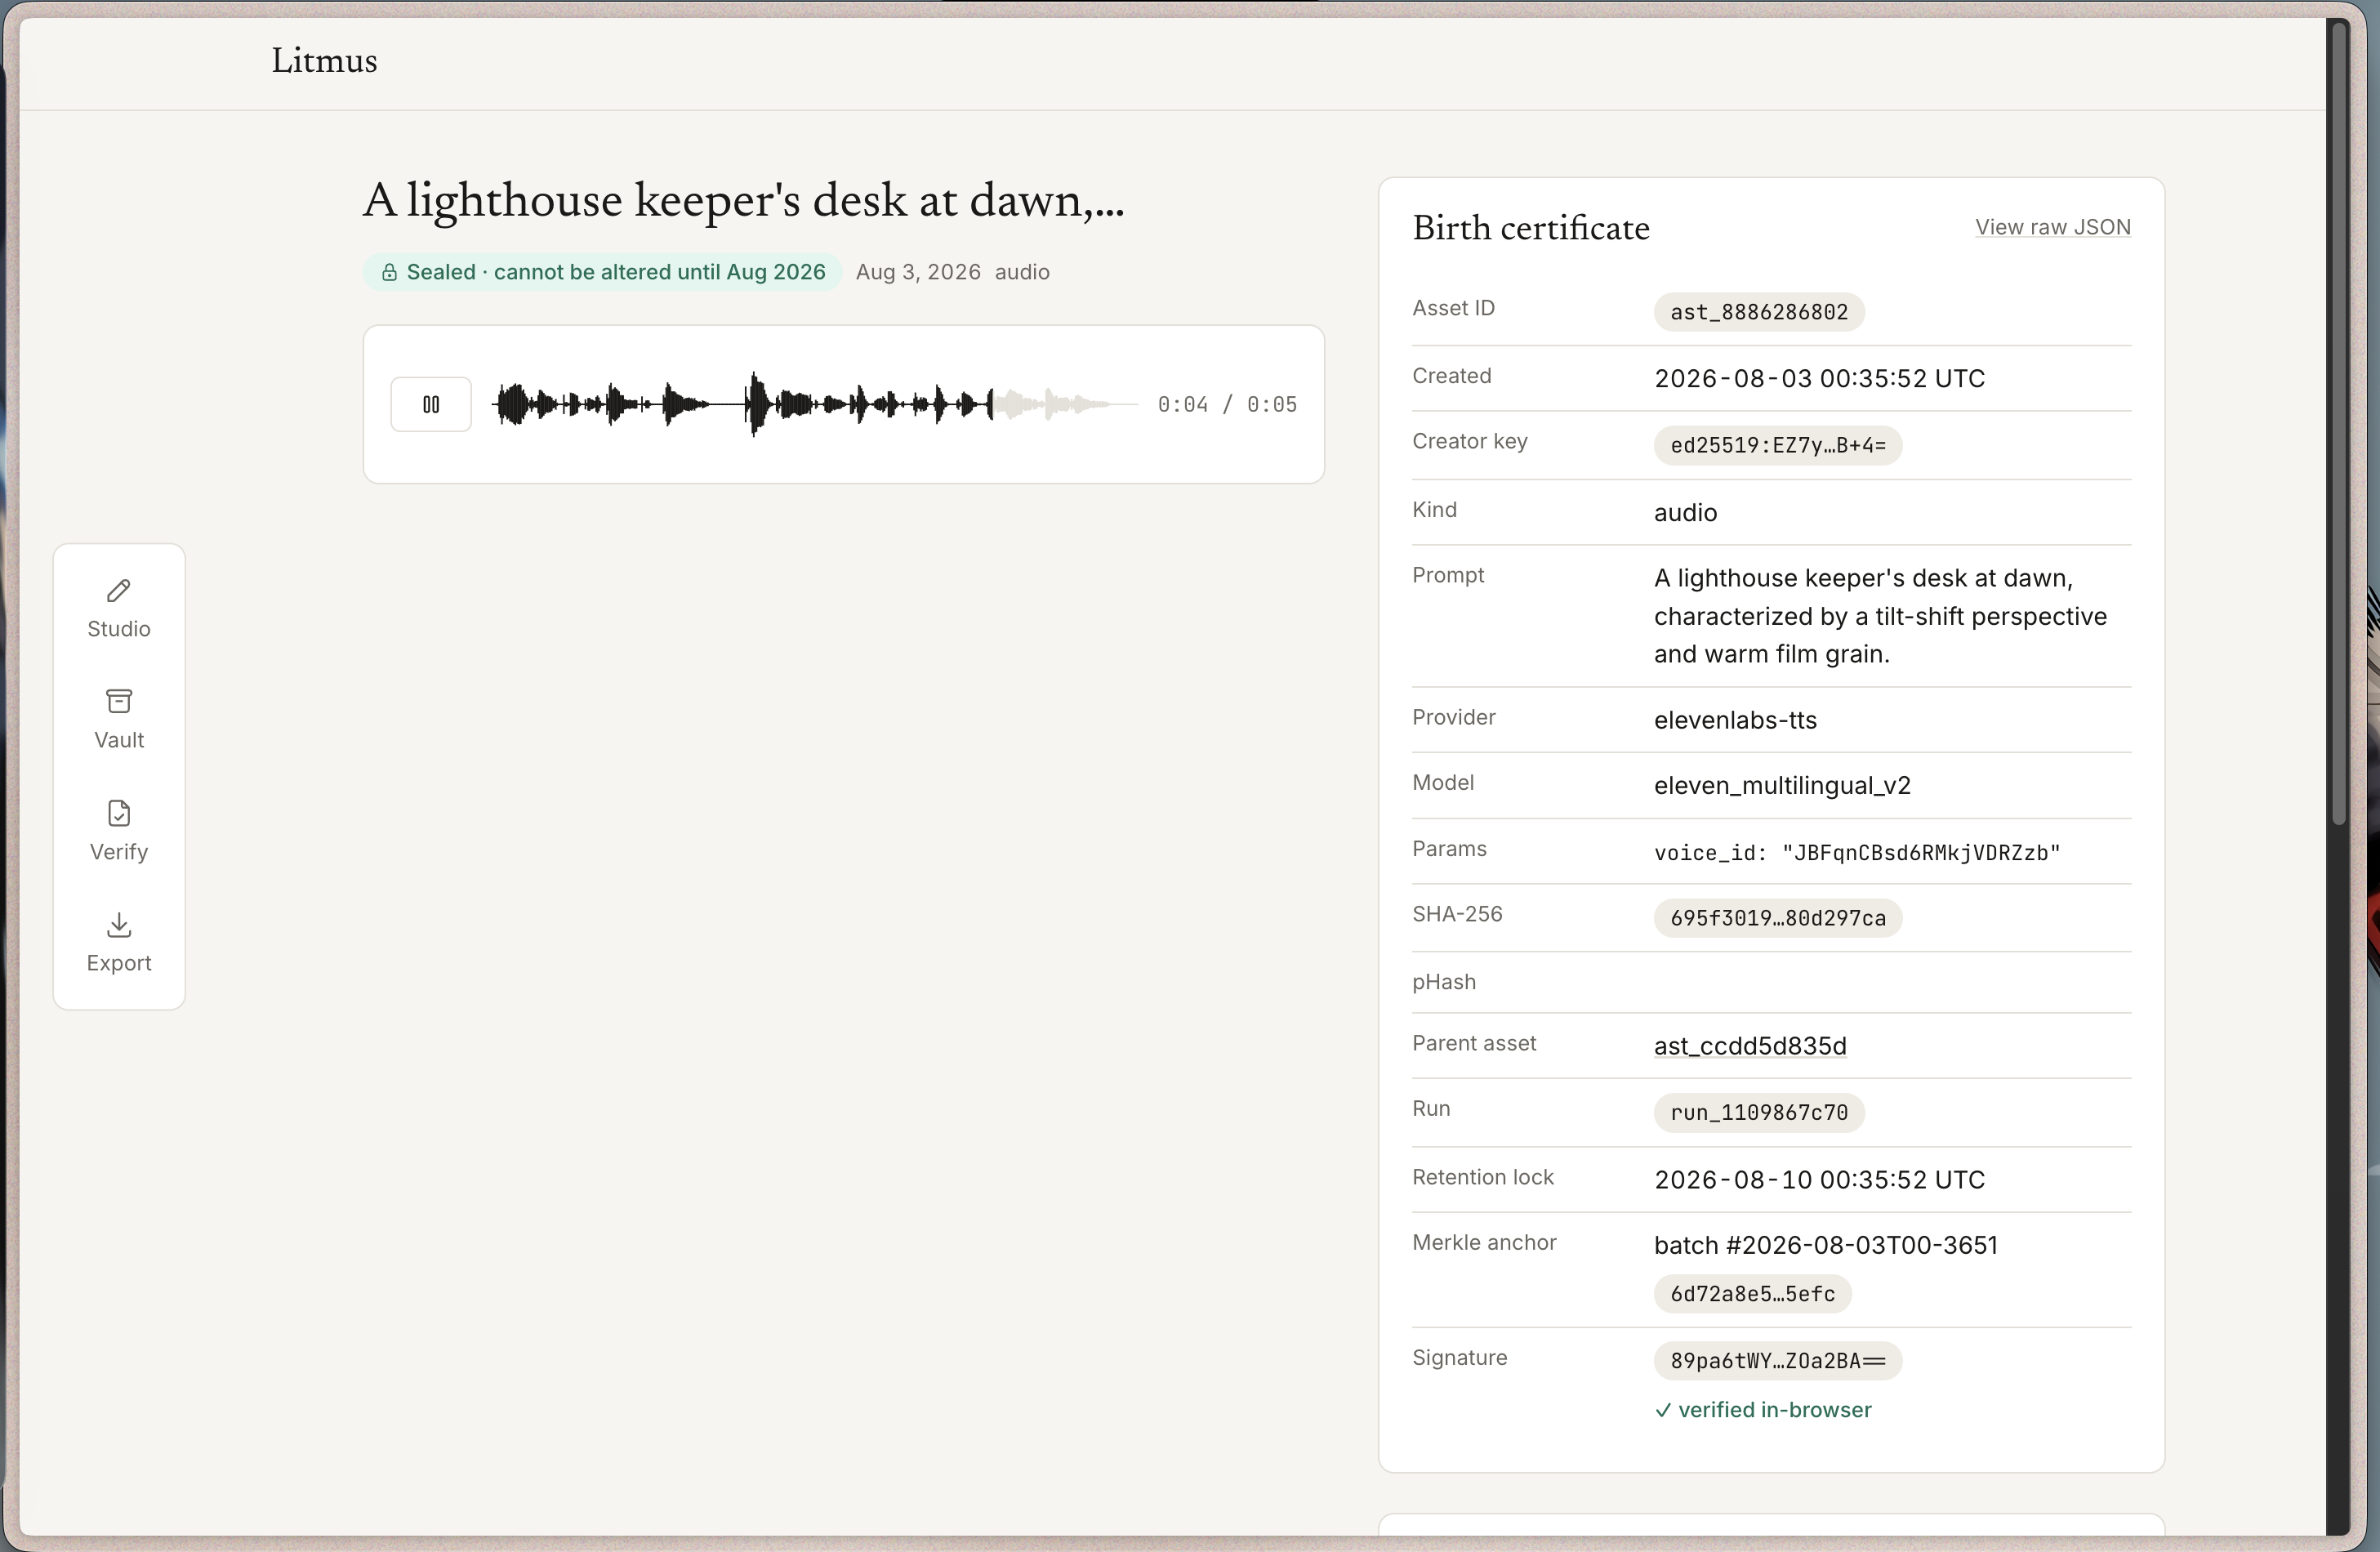Open the Export section

119,942
